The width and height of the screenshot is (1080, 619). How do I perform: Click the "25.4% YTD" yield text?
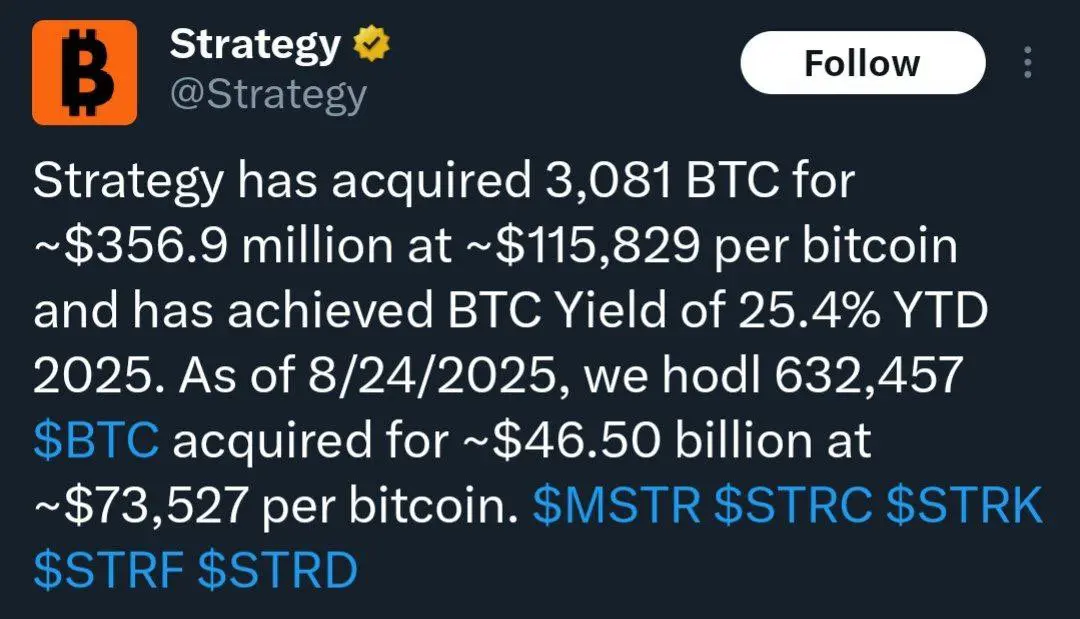(x=863, y=311)
